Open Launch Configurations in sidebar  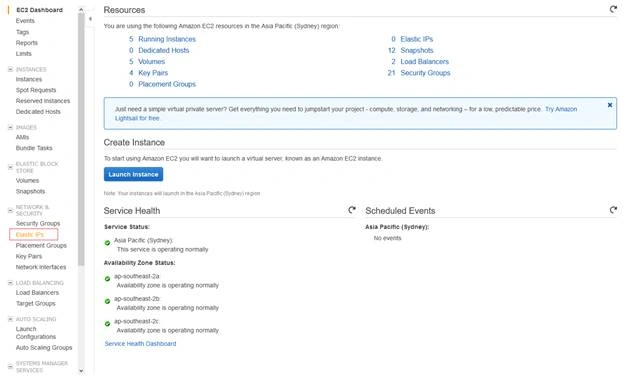tap(36, 333)
